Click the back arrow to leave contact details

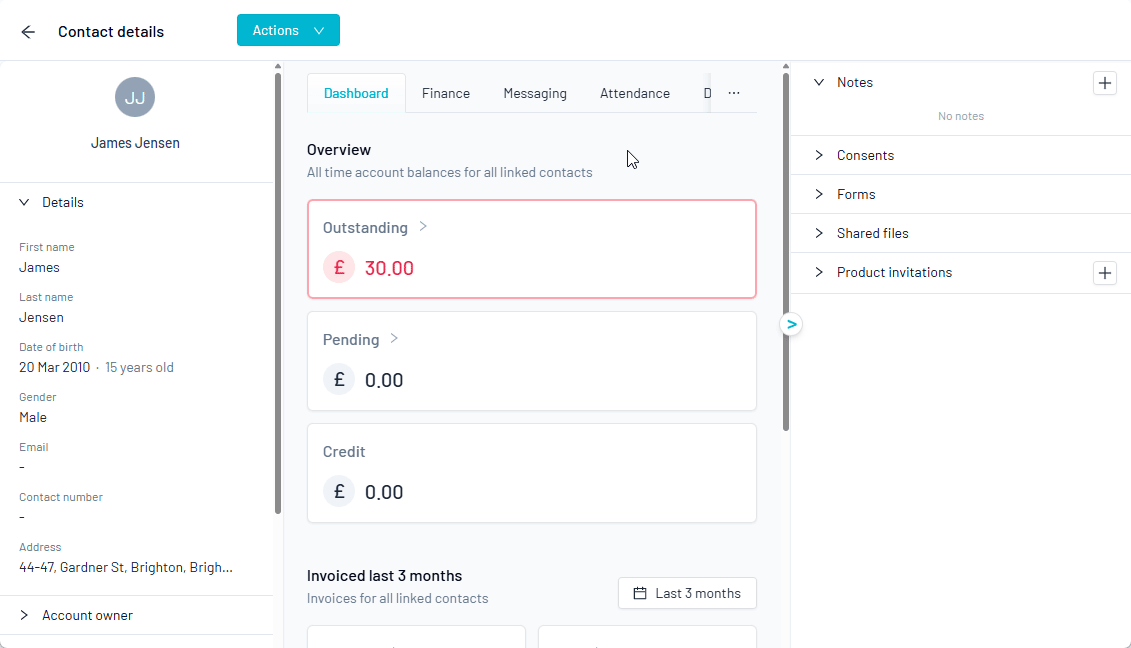pyautogui.click(x=27, y=31)
